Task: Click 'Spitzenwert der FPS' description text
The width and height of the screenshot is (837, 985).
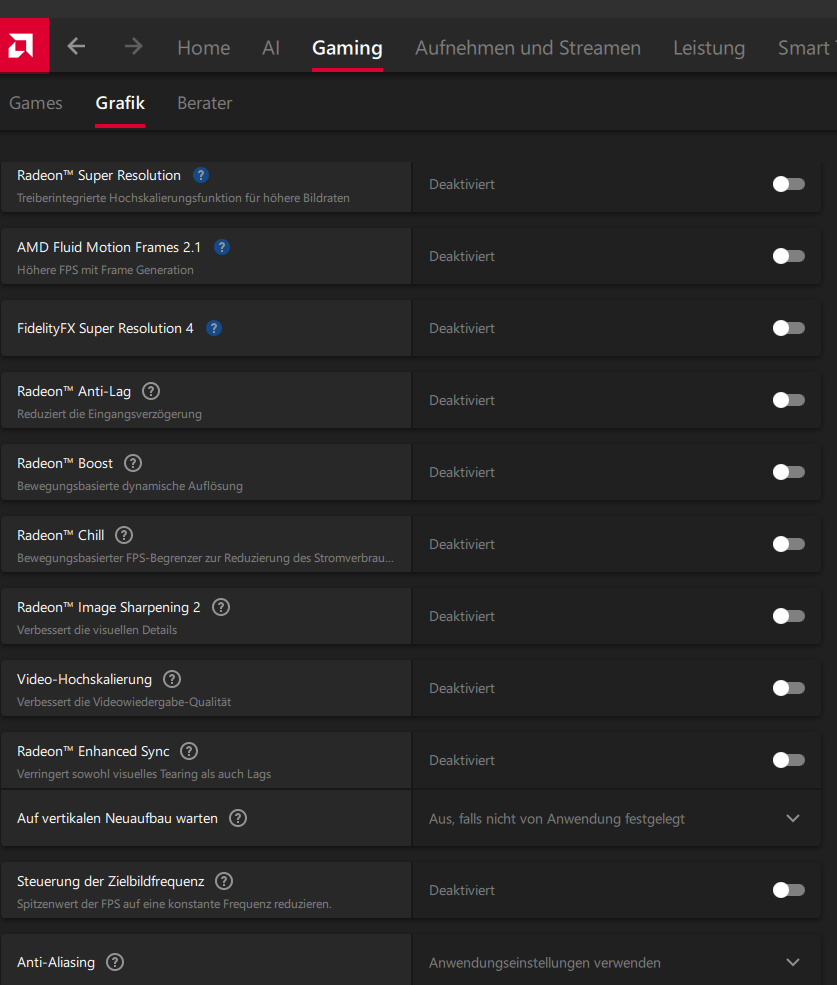Action: 174,904
